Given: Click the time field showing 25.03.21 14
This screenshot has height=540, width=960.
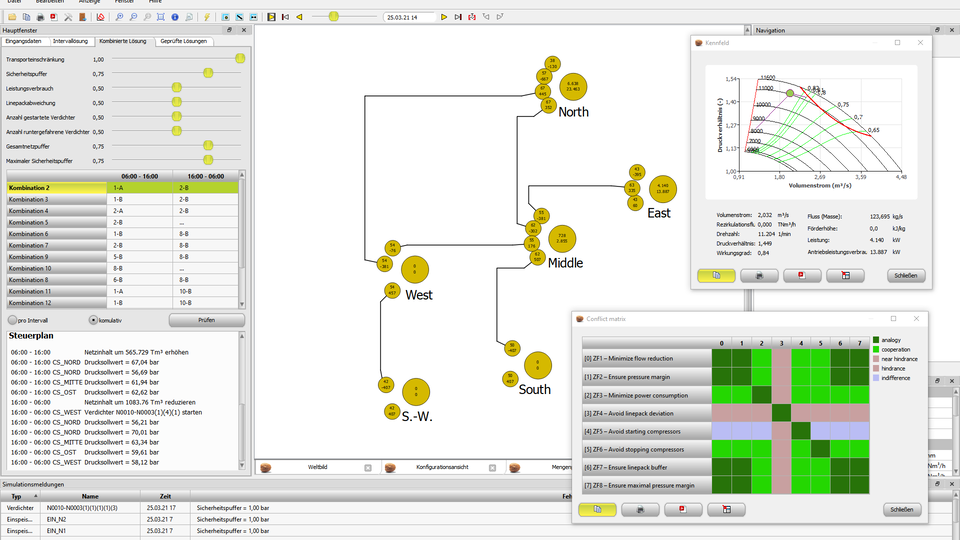Looking at the screenshot, I should (x=409, y=17).
